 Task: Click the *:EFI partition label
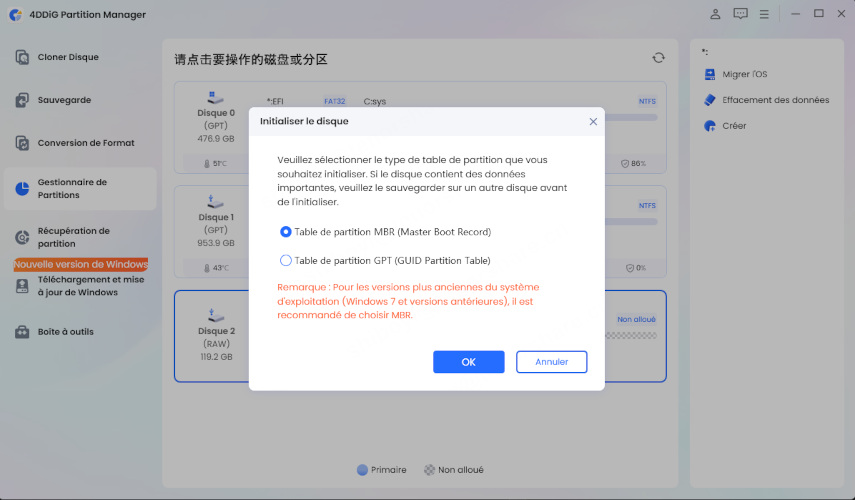275,101
